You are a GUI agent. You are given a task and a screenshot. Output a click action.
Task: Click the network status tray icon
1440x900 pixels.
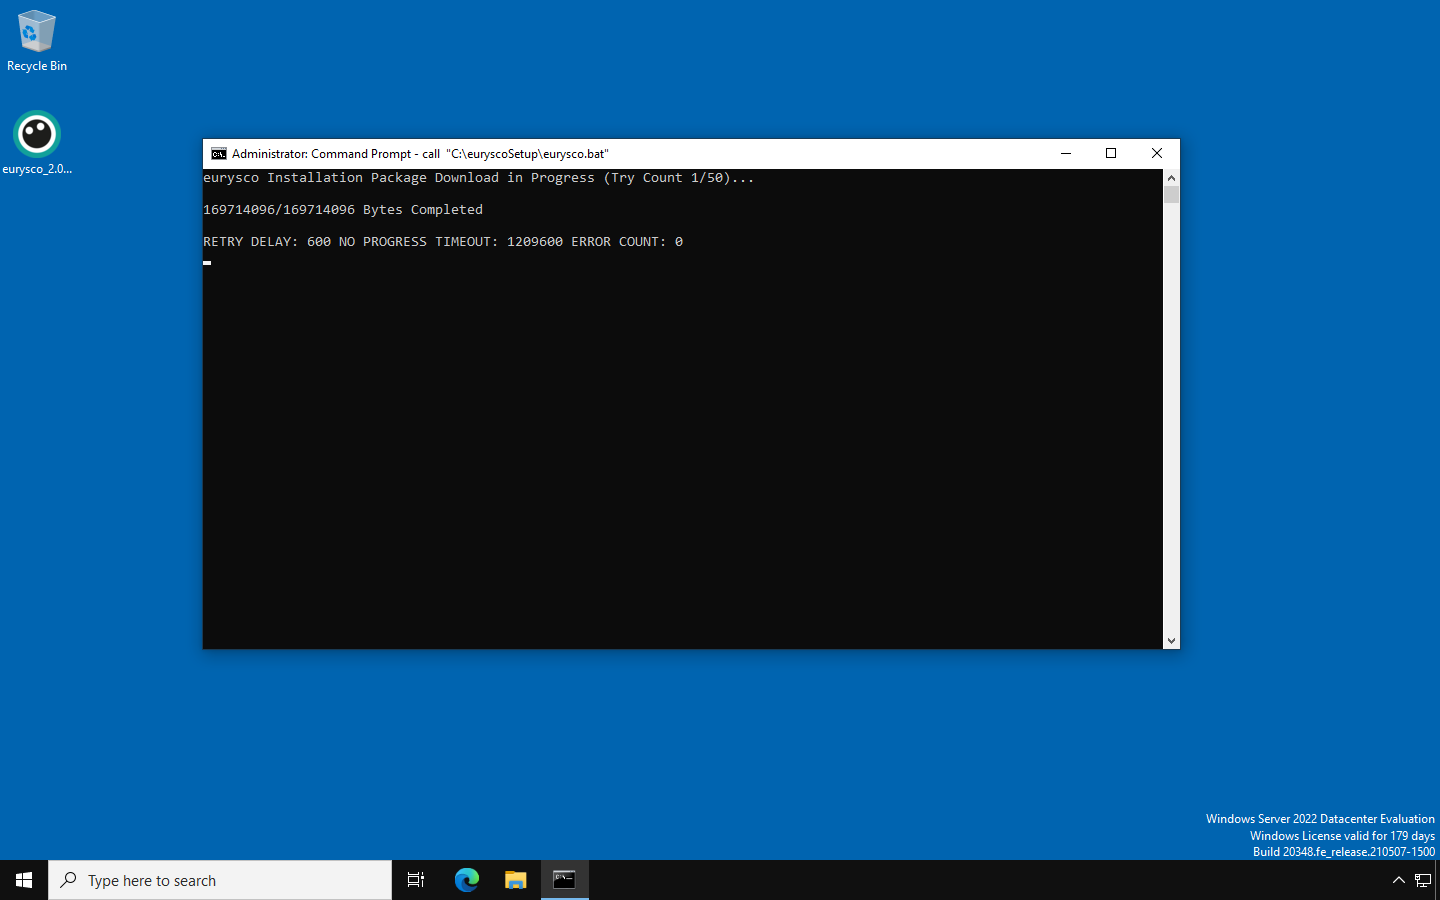tap(1422, 880)
